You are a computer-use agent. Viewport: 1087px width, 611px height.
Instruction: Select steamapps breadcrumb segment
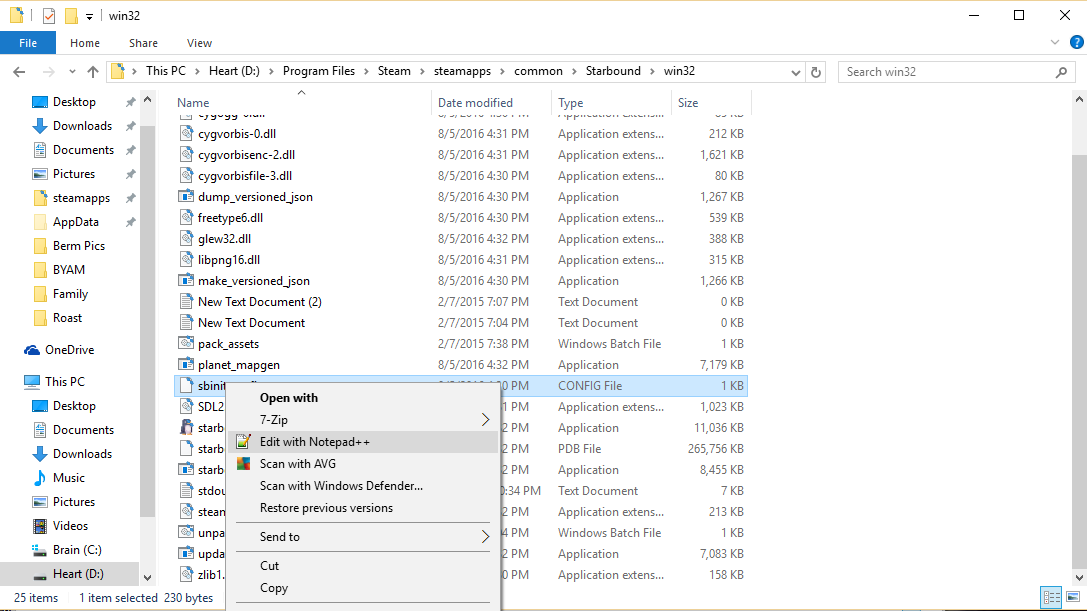coord(462,71)
